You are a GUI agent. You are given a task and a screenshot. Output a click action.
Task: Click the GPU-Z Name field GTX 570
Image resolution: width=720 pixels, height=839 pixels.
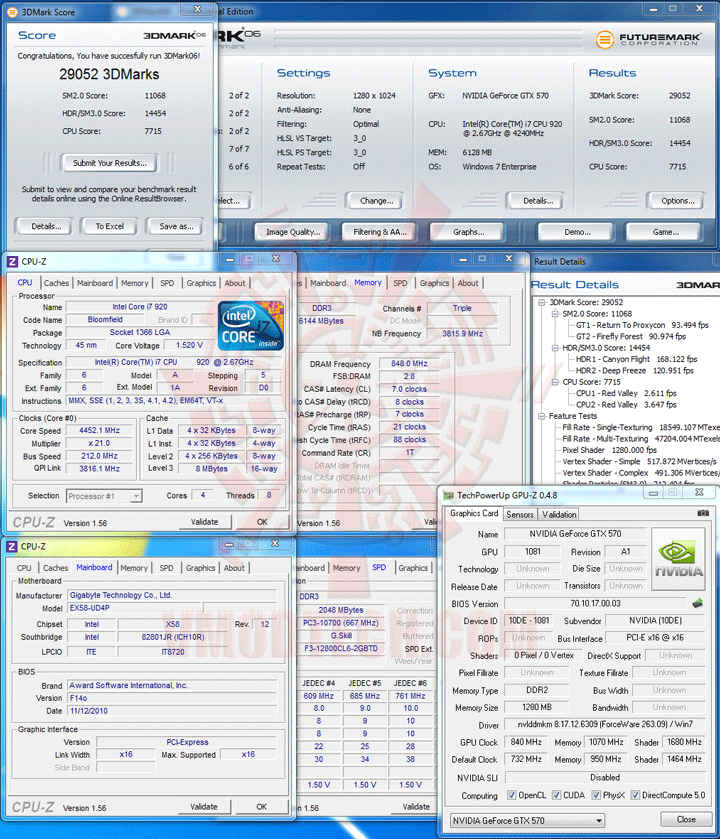(x=575, y=534)
